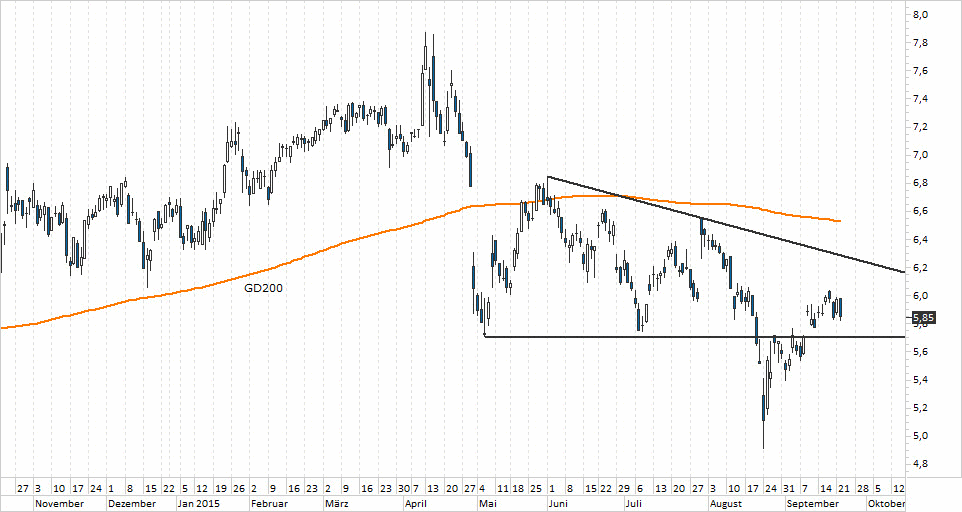Click the März month label

click(338, 504)
